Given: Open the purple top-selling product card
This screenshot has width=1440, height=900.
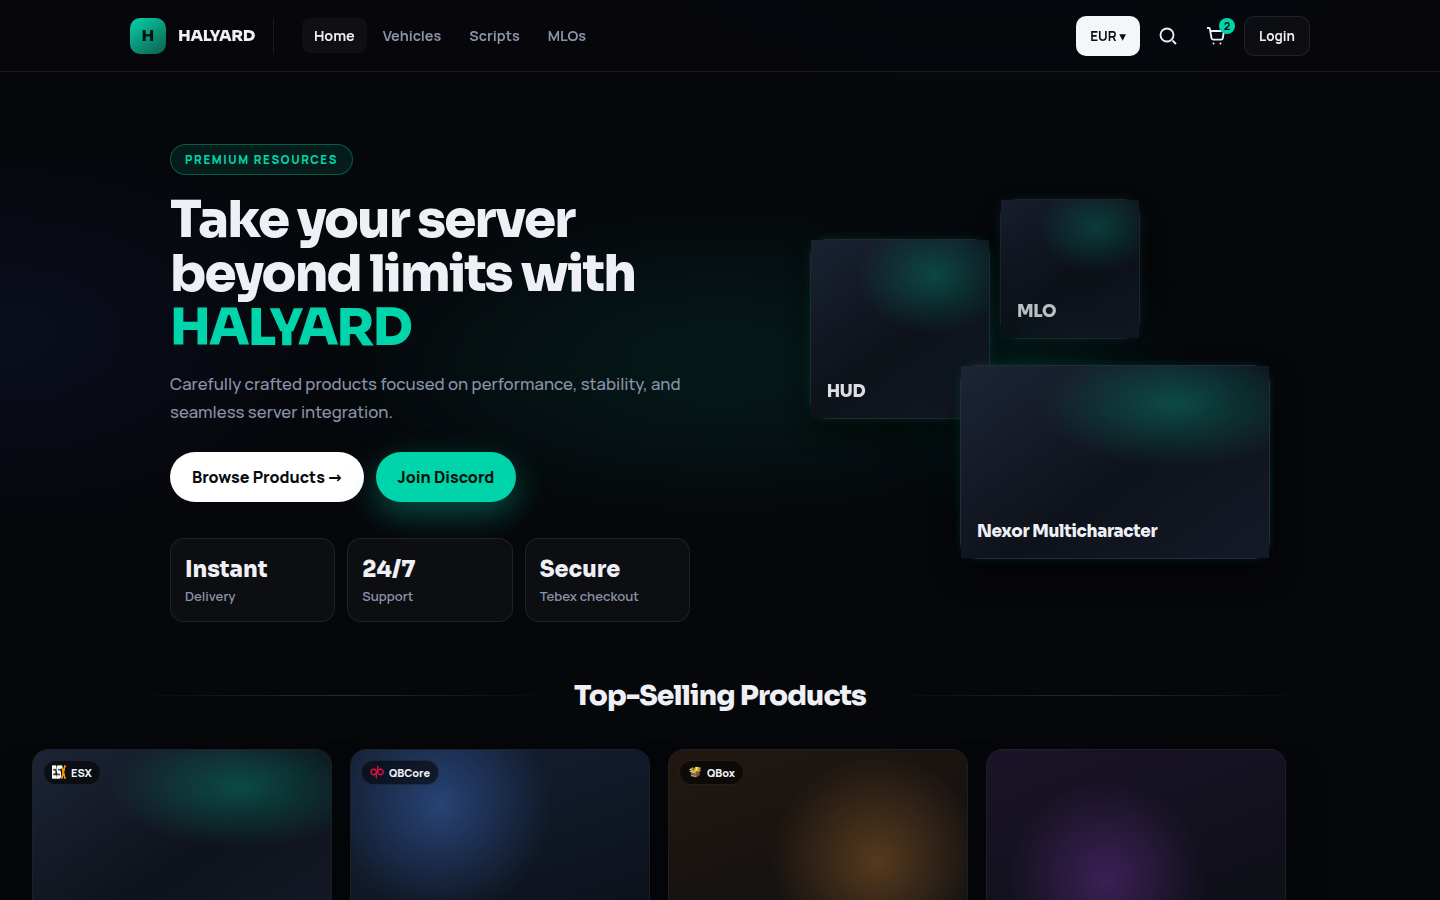Looking at the screenshot, I should pyautogui.click(x=1136, y=825).
